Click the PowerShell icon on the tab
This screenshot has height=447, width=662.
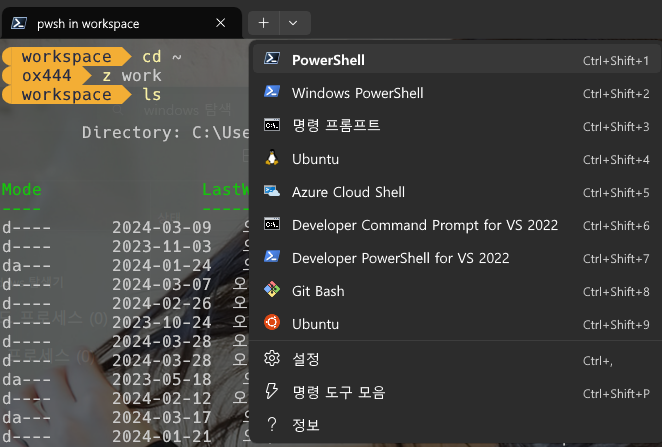click(19, 23)
